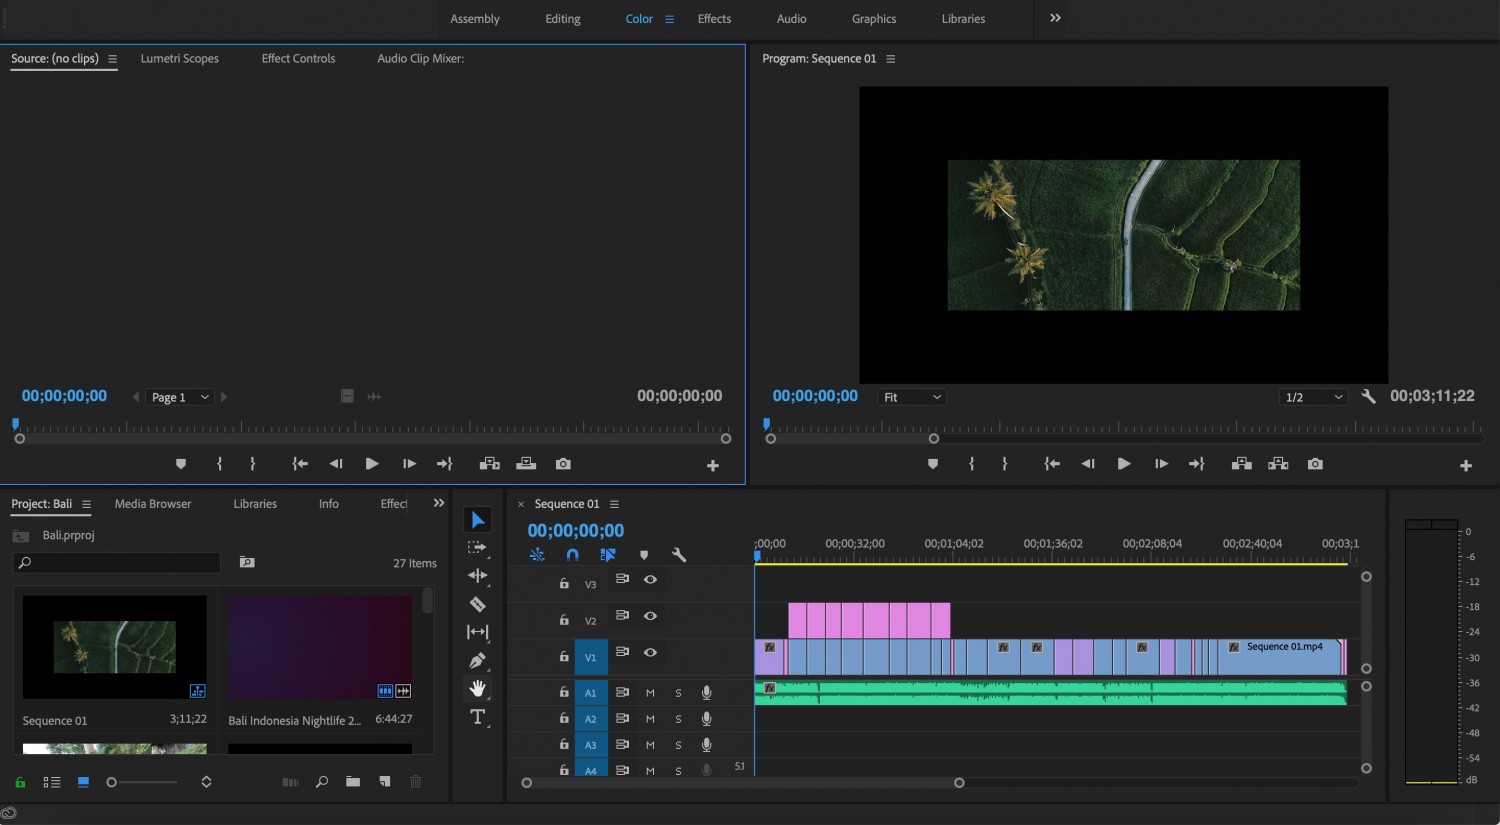Switch to the Editing workspace tab
Image resolution: width=1500 pixels, height=825 pixels.
(x=563, y=19)
